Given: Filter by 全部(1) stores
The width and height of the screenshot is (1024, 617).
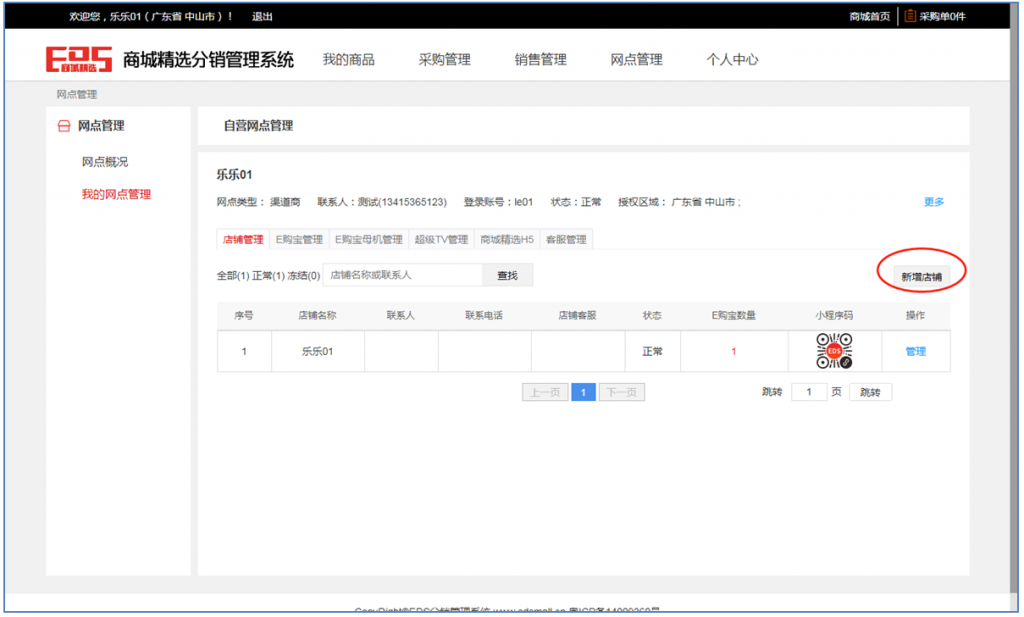Looking at the screenshot, I should [233, 276].
